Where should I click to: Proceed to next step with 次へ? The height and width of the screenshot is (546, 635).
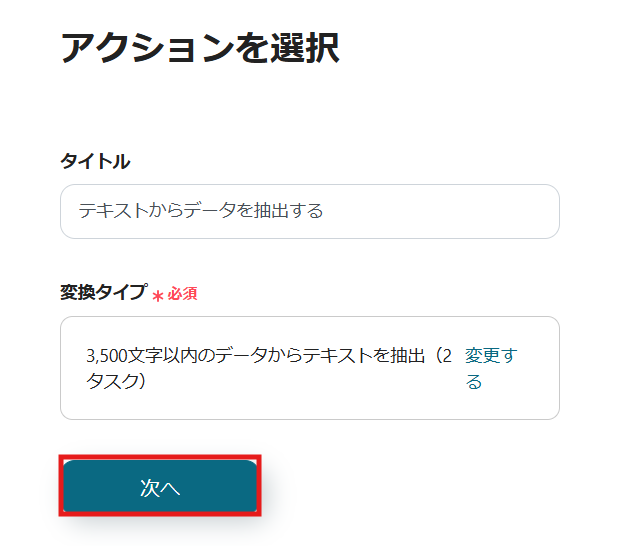pos(160,487)
